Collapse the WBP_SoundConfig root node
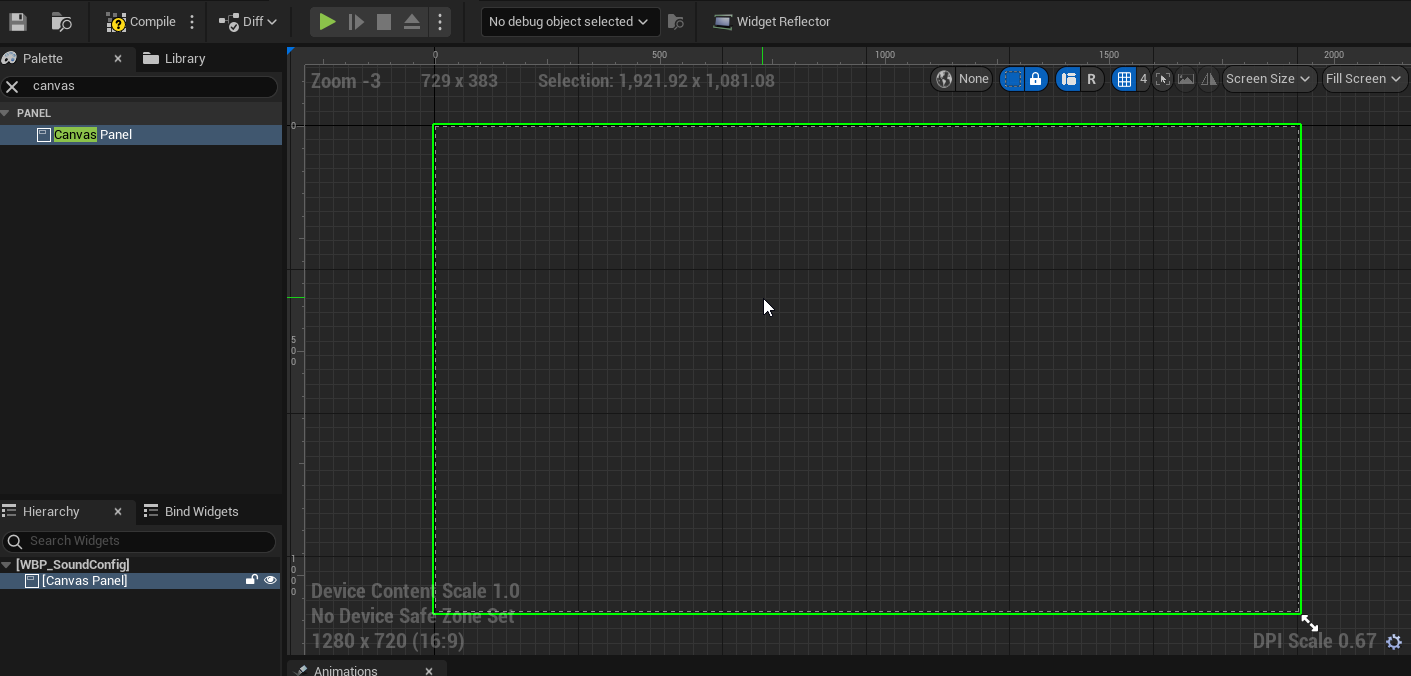The width and height of the screenshot is (1411, 676). (x=6, y=565)
